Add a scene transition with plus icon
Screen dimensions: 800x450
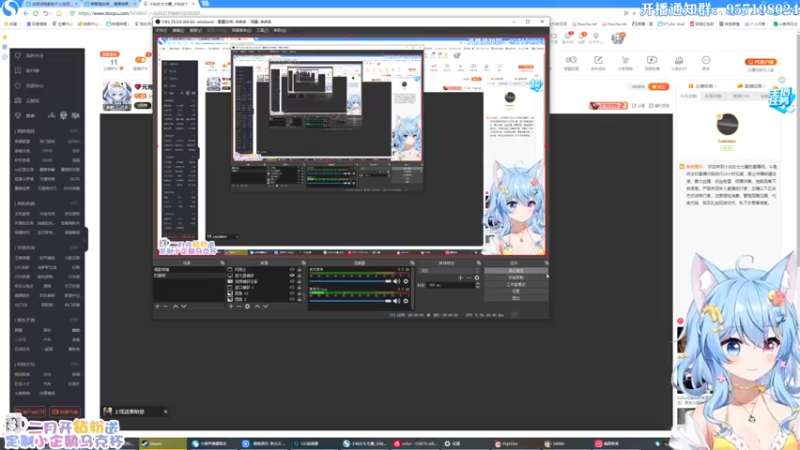click(x=460, y=278)
